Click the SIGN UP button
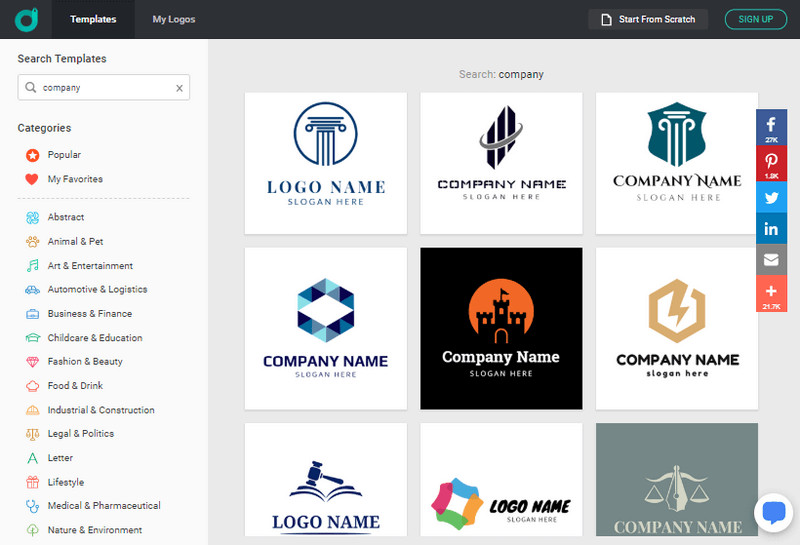 [755, 19]
